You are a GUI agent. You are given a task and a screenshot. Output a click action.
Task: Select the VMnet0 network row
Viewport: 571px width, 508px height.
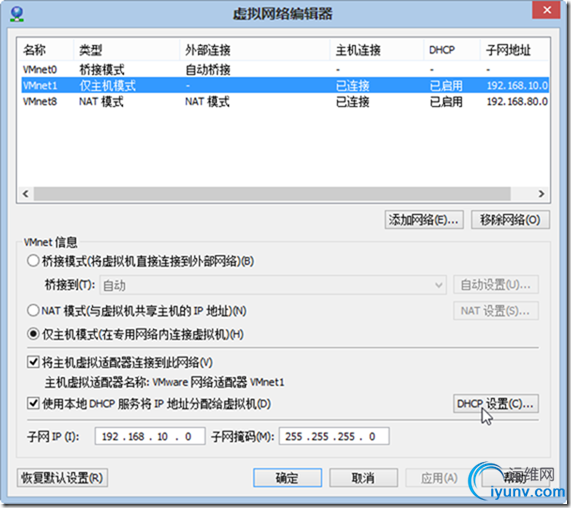(285, 69)
